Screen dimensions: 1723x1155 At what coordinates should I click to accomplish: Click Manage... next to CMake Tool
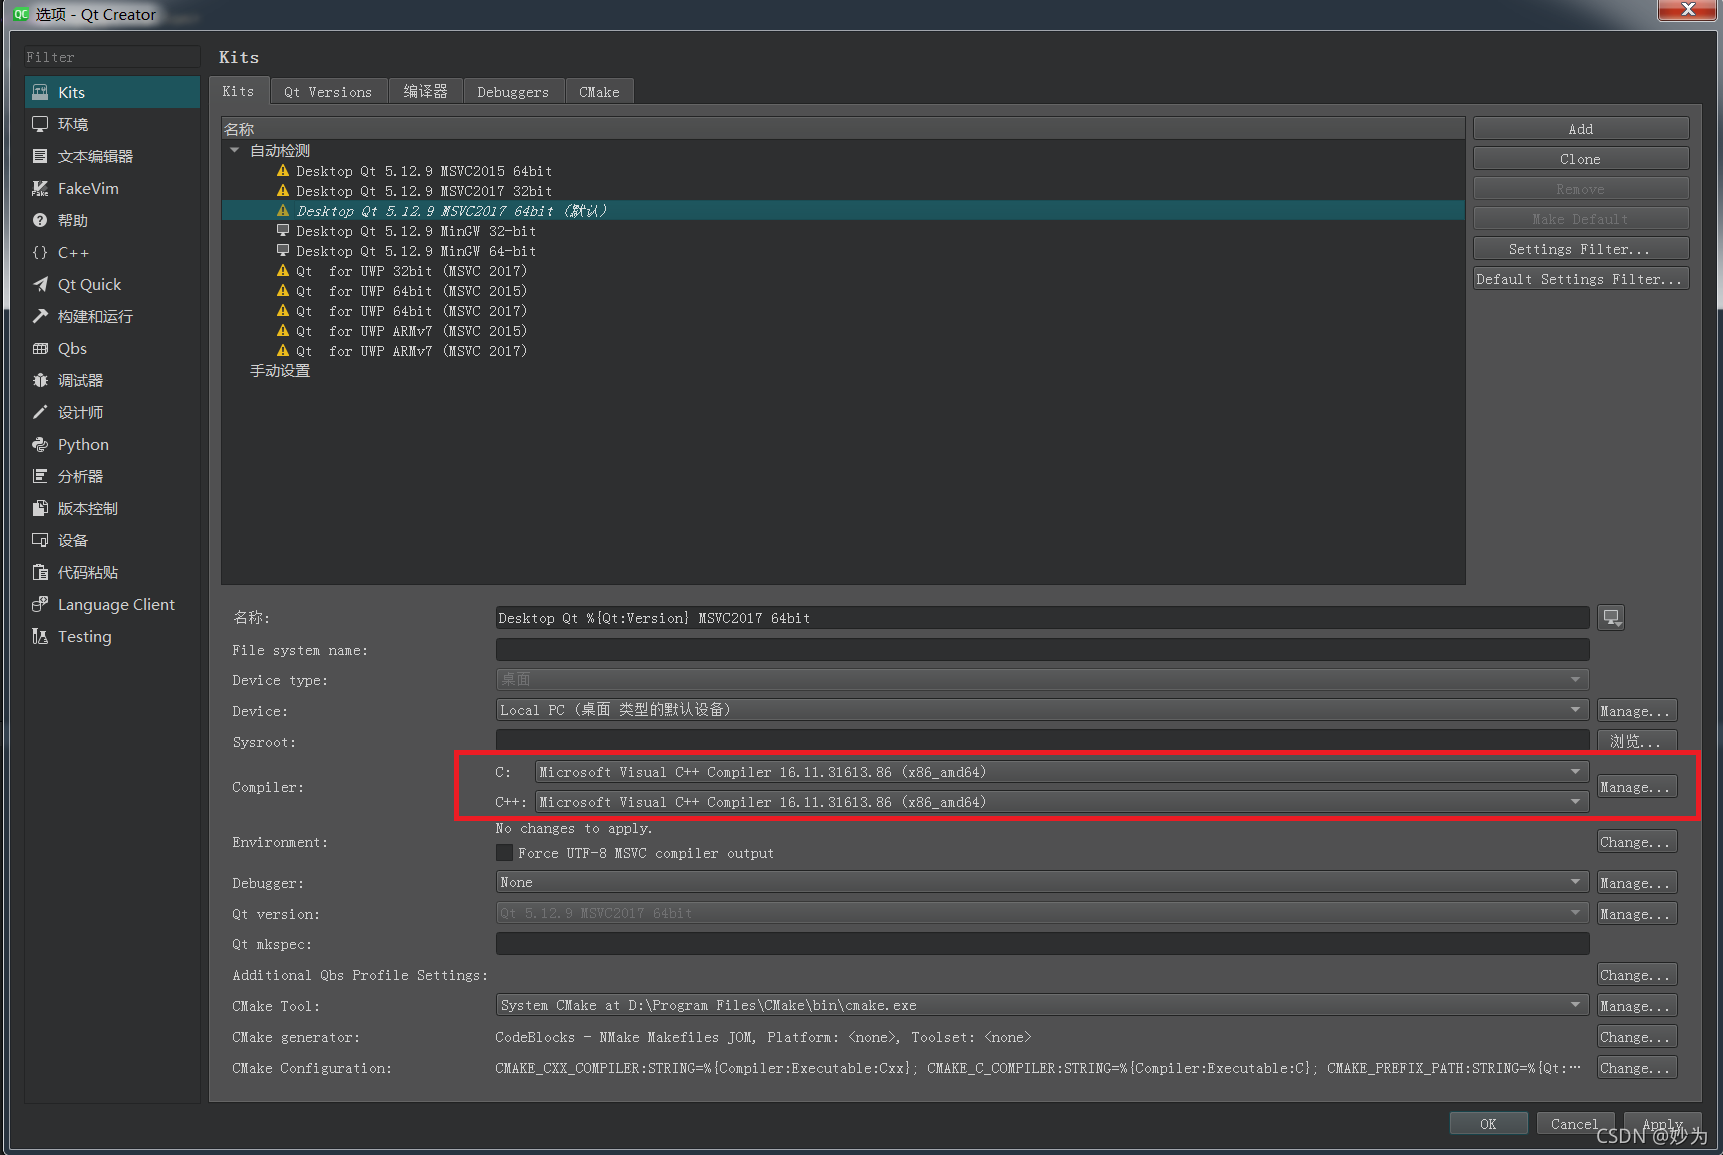[1637, 1006]
